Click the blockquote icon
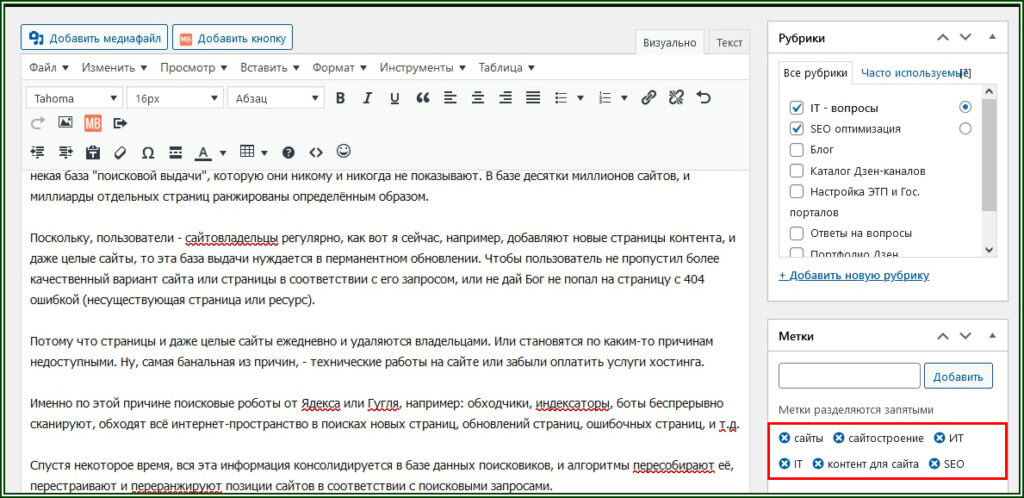Image resolution: width=1024 pixels, height=498 pixels. coord(422,98)
